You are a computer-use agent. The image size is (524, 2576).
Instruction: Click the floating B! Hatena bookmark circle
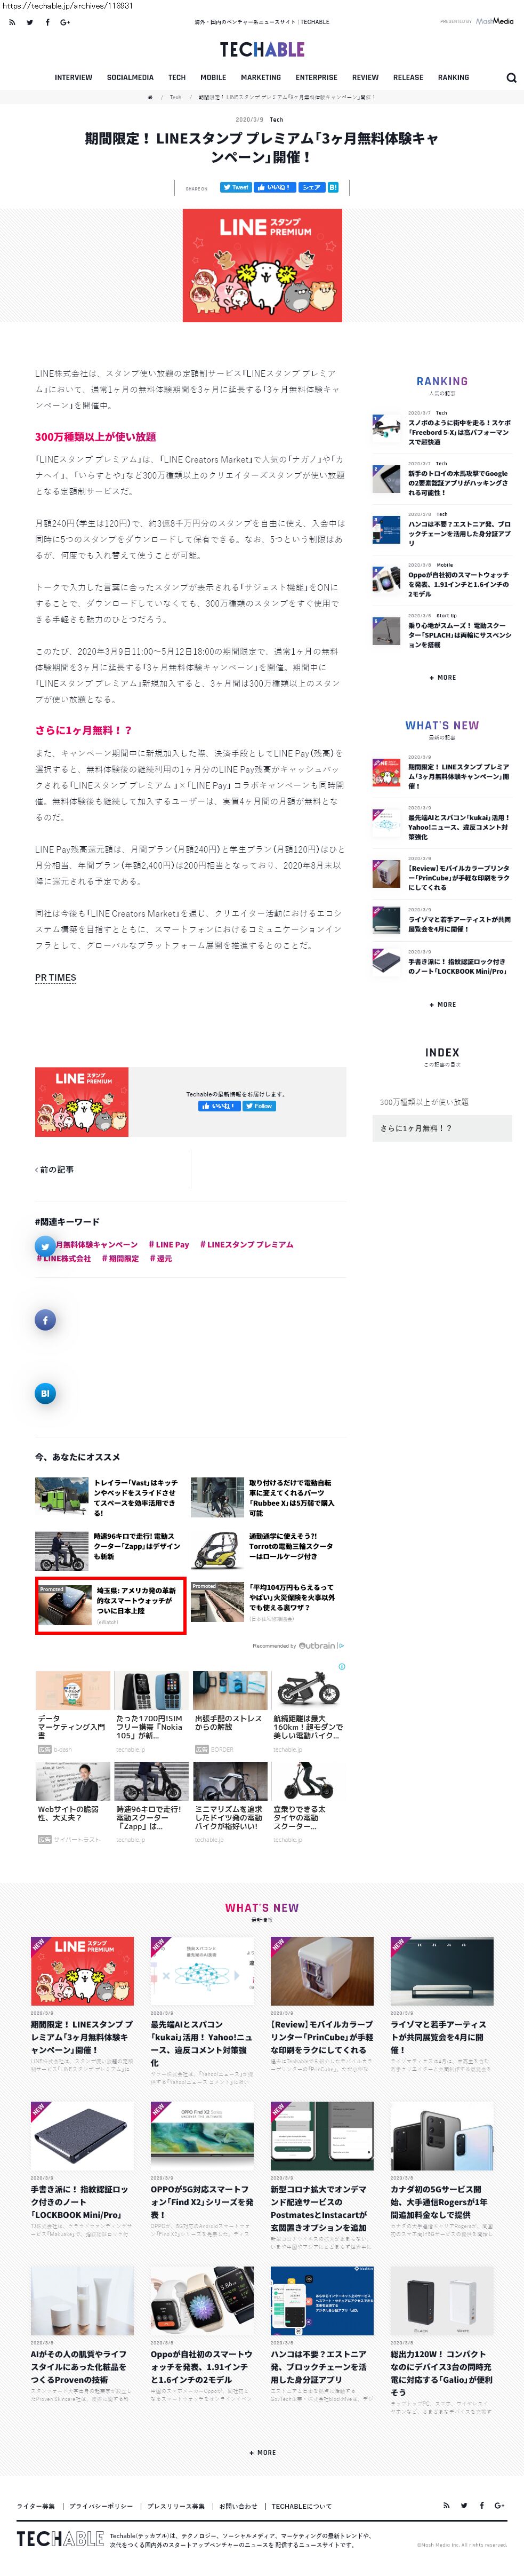click(45, 1393)
